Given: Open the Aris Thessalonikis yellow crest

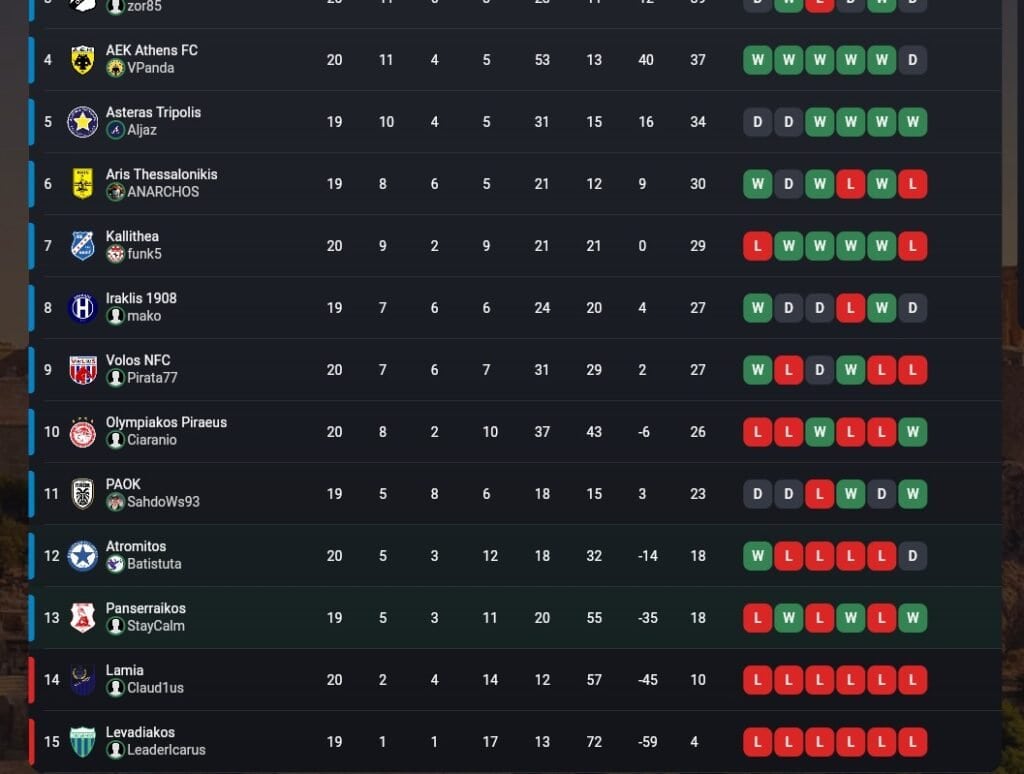Looking at the screenshot, I should click(x=83, y=184).
